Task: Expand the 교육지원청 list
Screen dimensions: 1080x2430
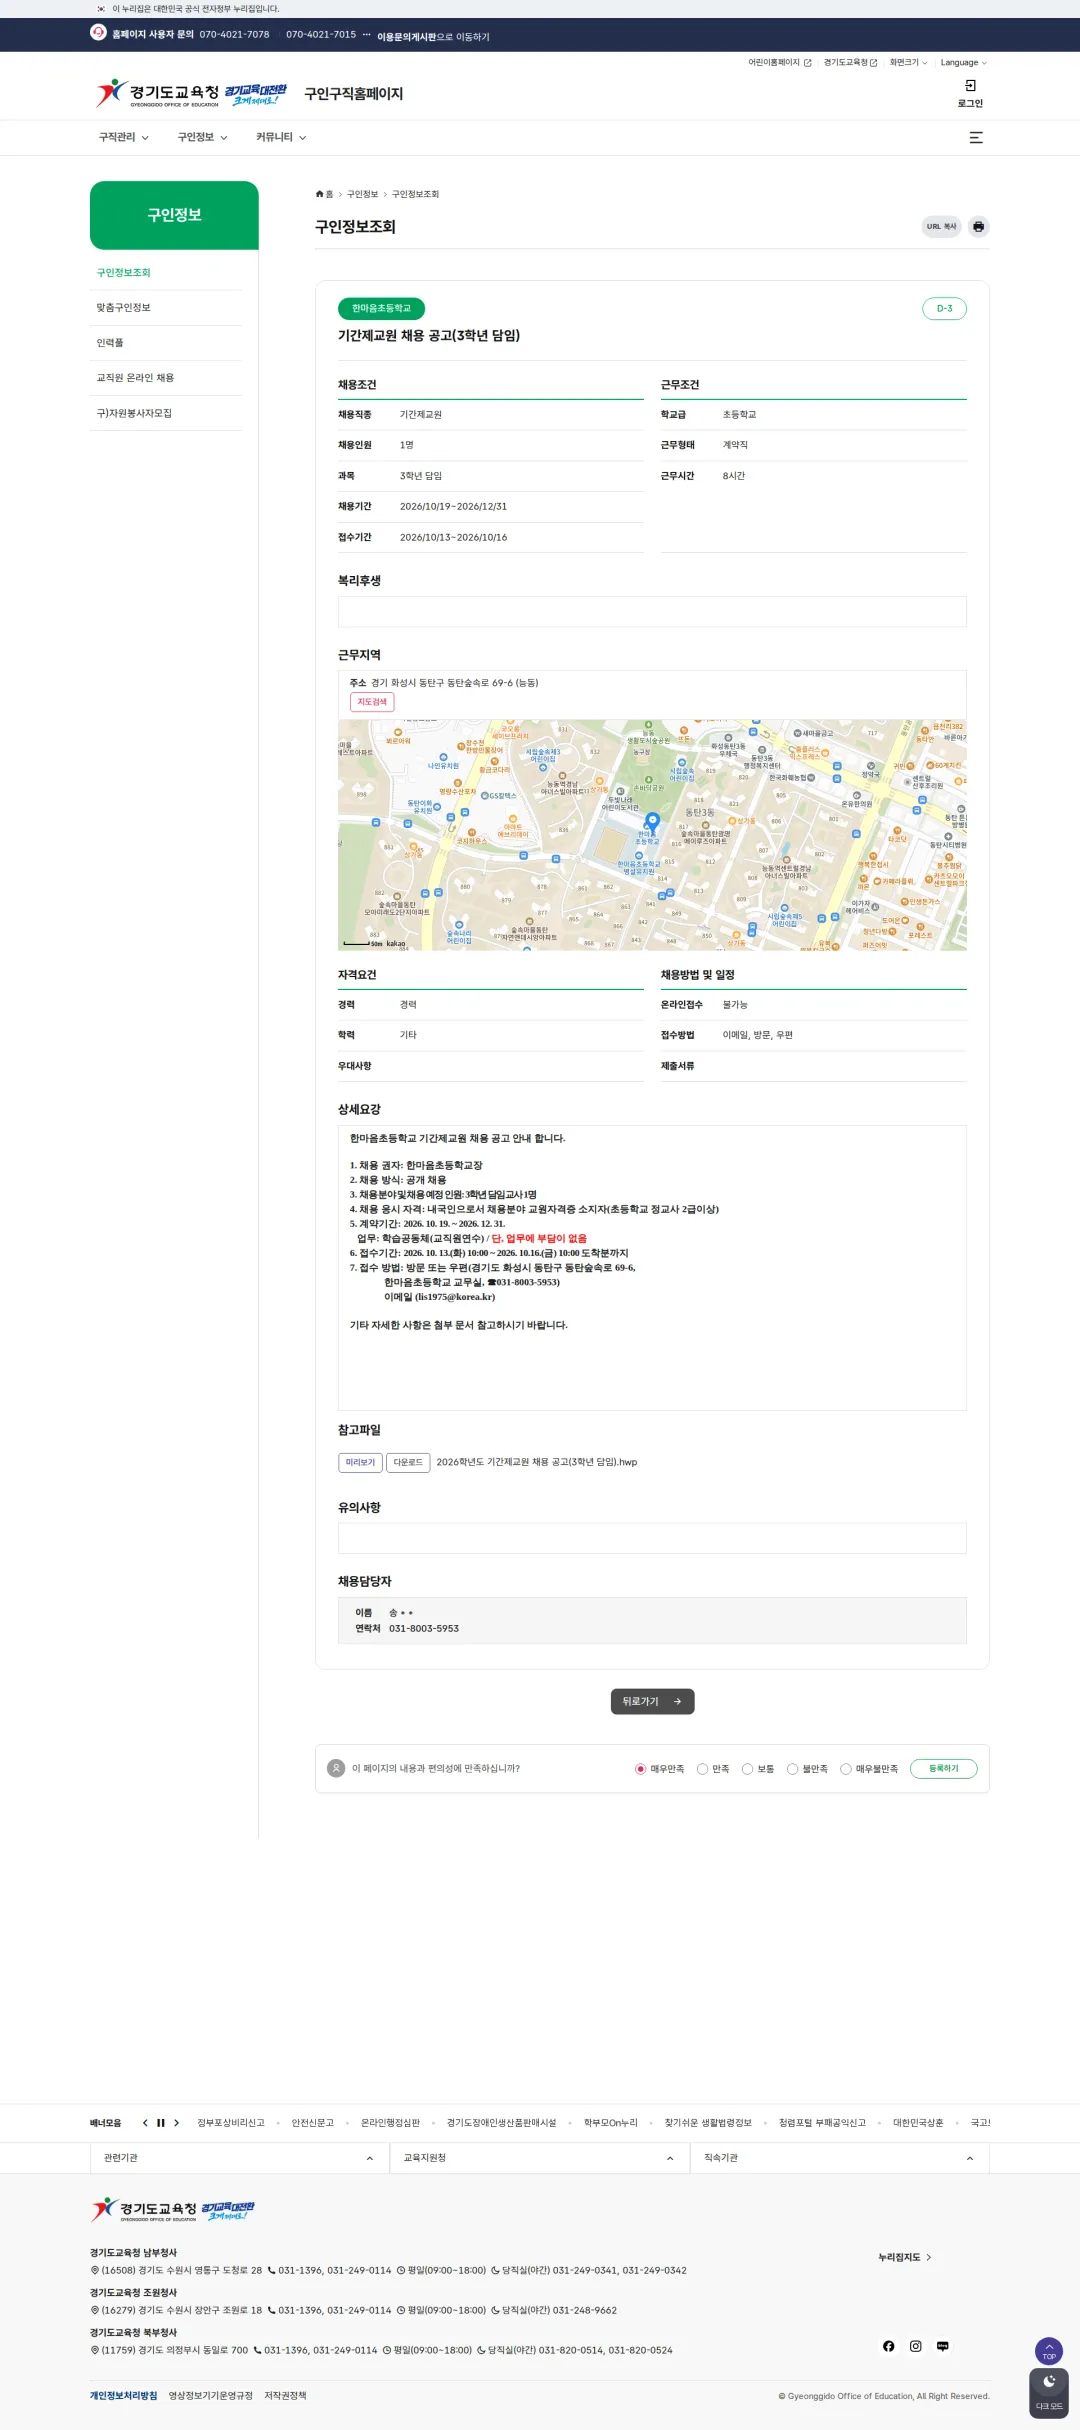Action: coord(539,2158)
